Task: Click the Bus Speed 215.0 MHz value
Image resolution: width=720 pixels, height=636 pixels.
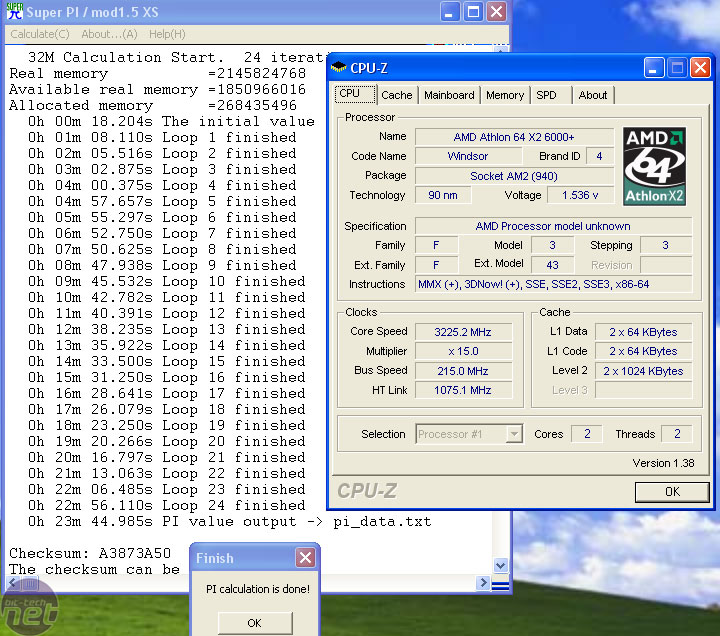Action: coord(463,371)
